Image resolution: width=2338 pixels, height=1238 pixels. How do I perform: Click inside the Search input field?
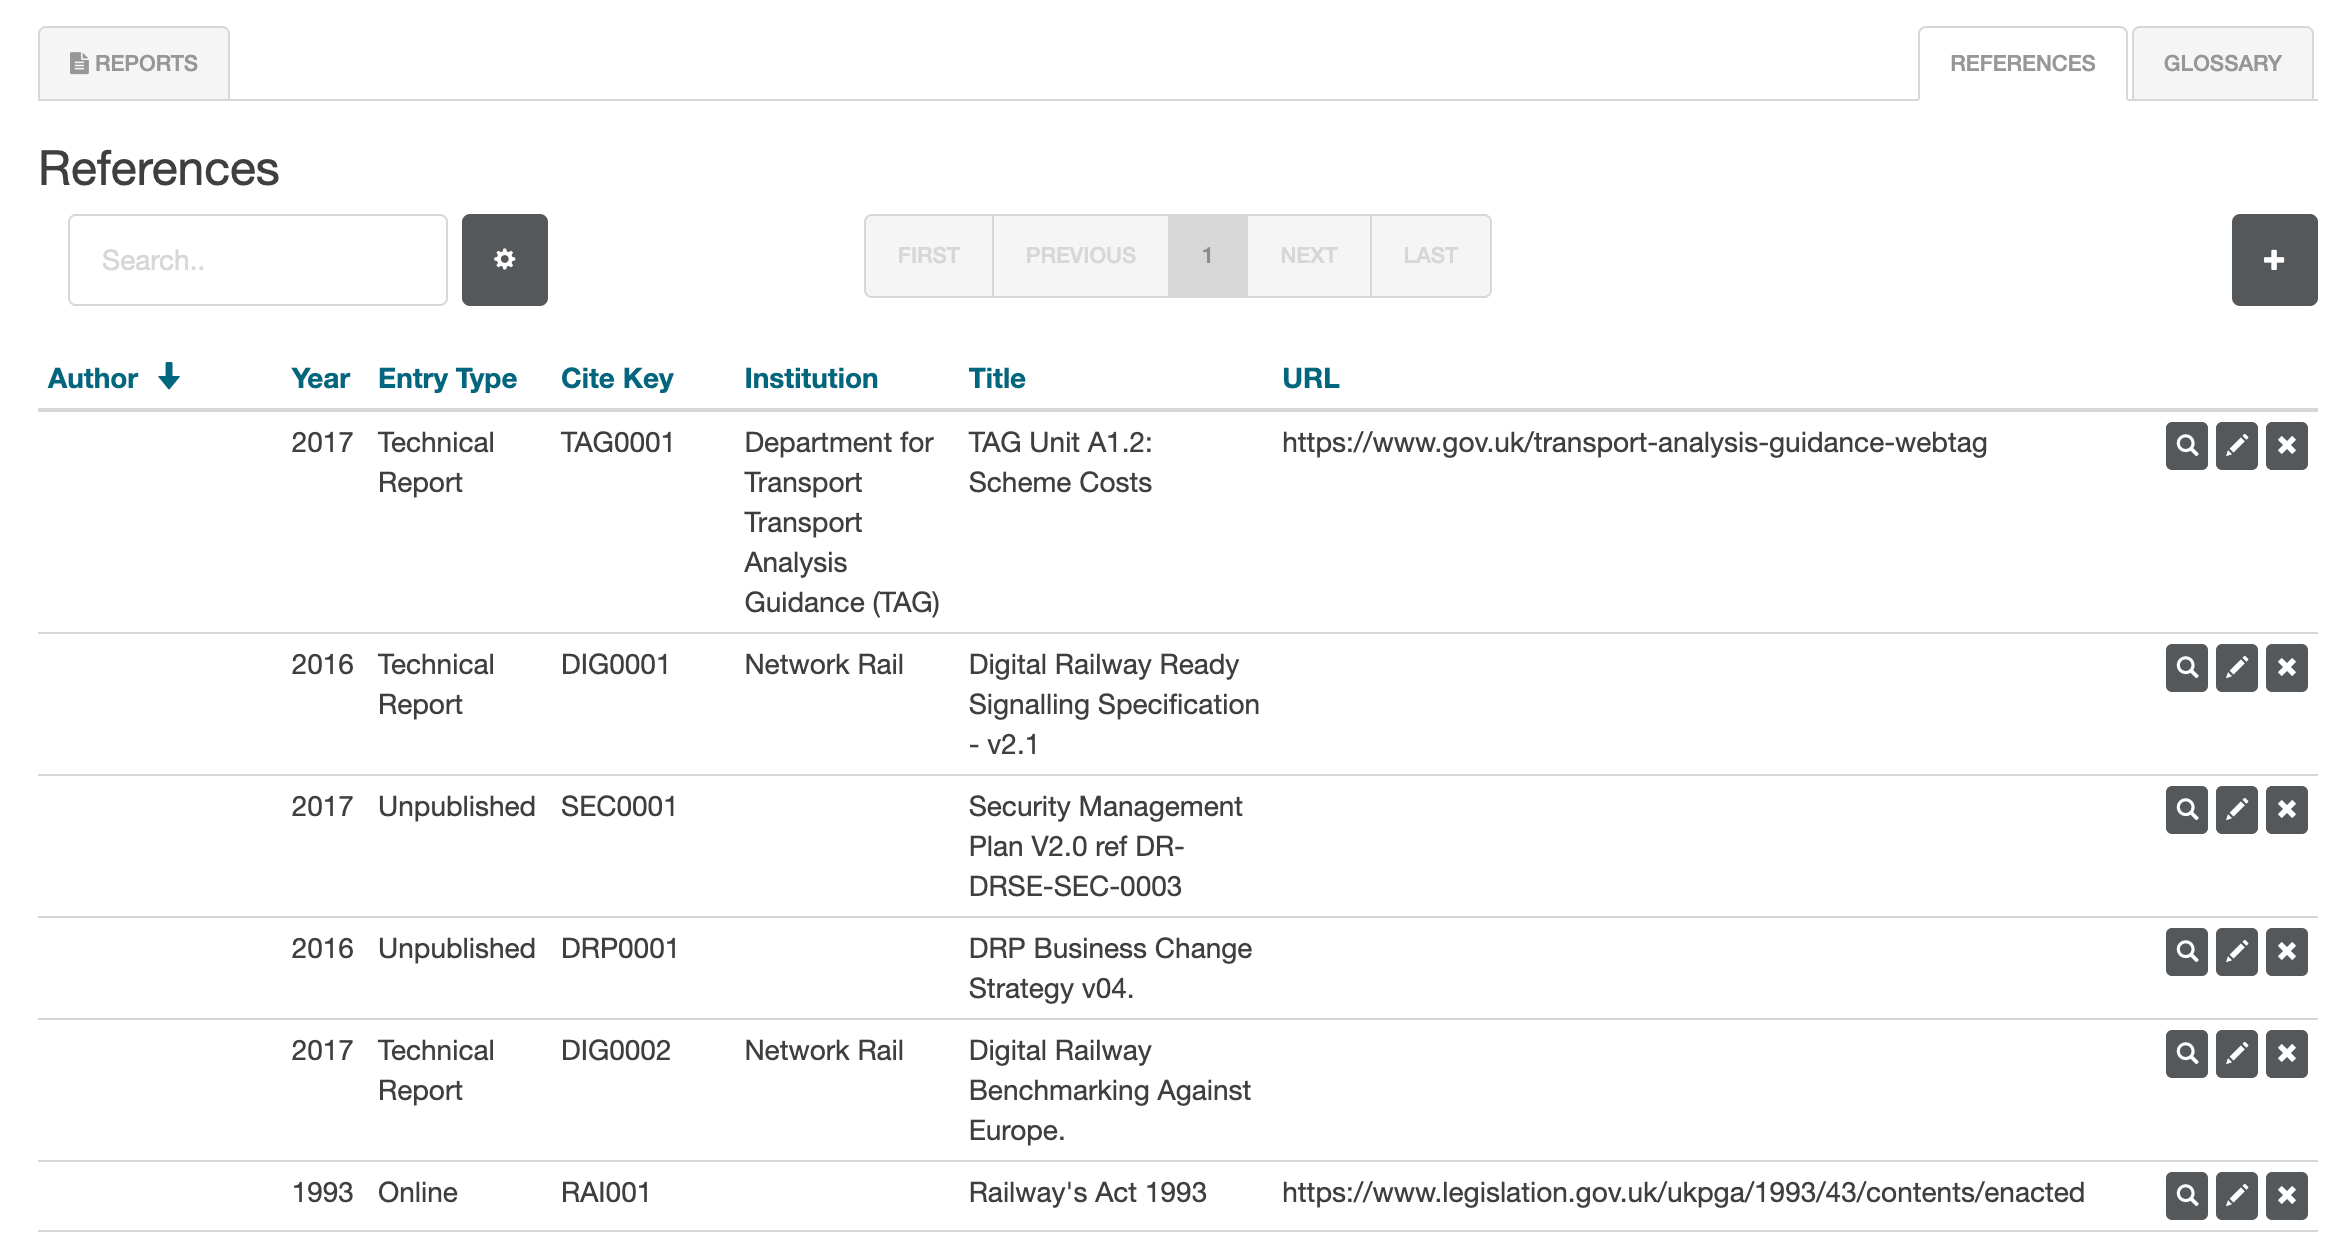pyautogui.click(x=257, y=260)
